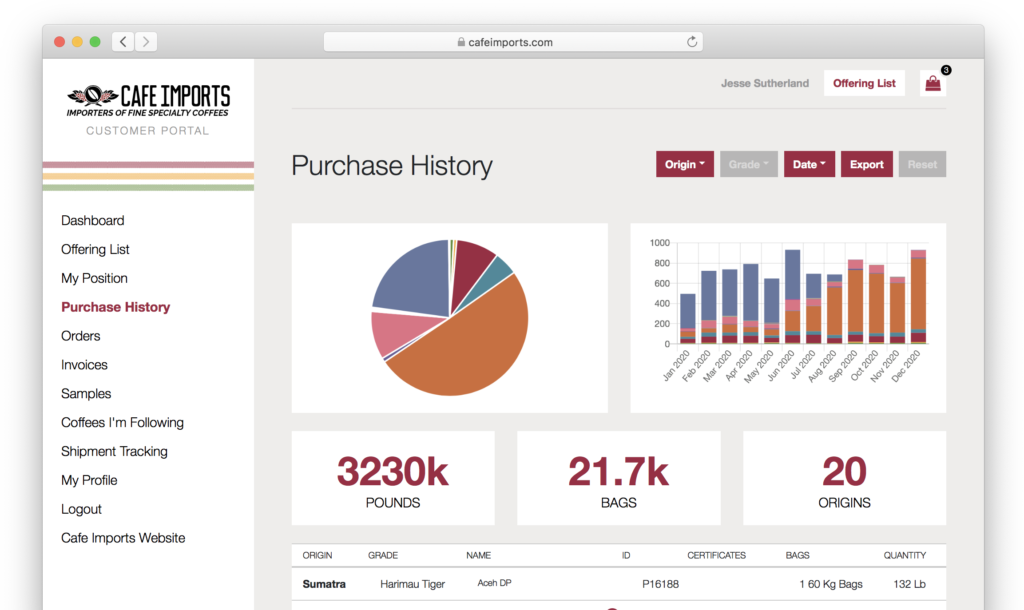Click the browser forward arrow
1024x610 pixels.
pyautogui.click(x=145, y=41)
